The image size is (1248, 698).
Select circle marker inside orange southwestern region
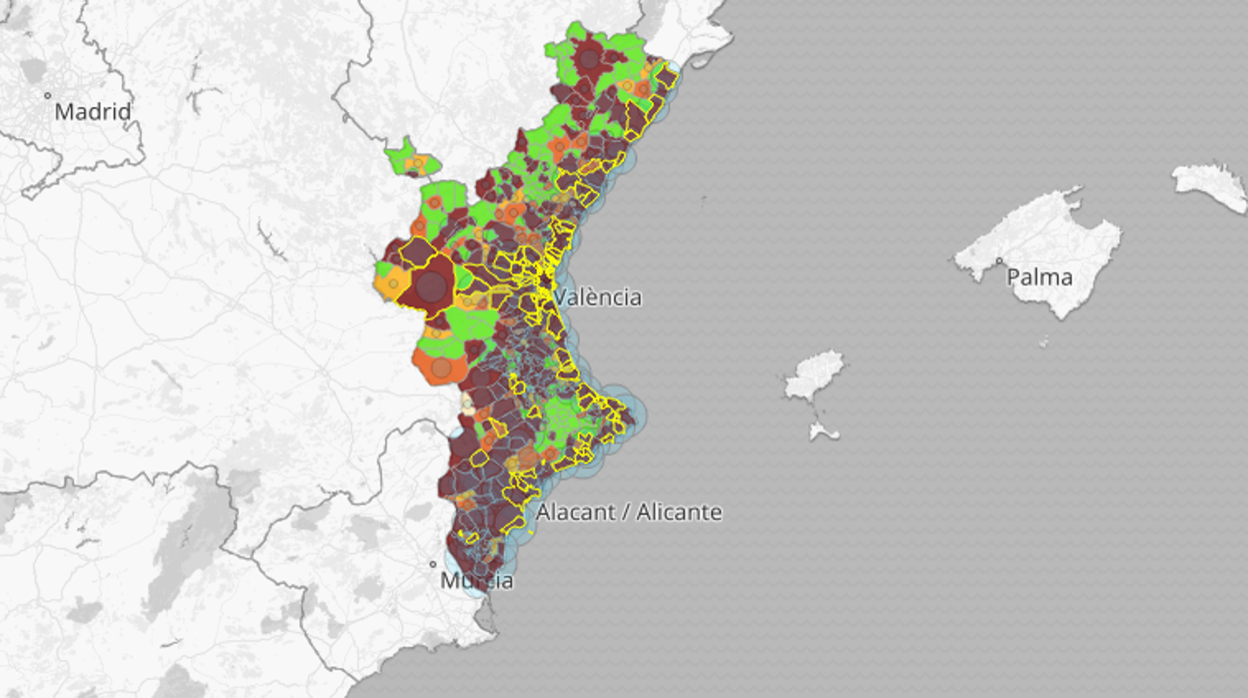click(441, 368)
